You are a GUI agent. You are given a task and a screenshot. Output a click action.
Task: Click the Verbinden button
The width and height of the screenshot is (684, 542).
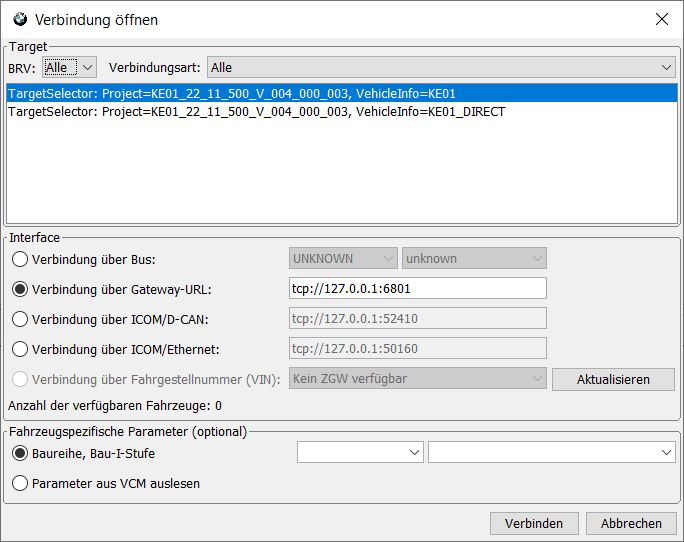[533, 523]
